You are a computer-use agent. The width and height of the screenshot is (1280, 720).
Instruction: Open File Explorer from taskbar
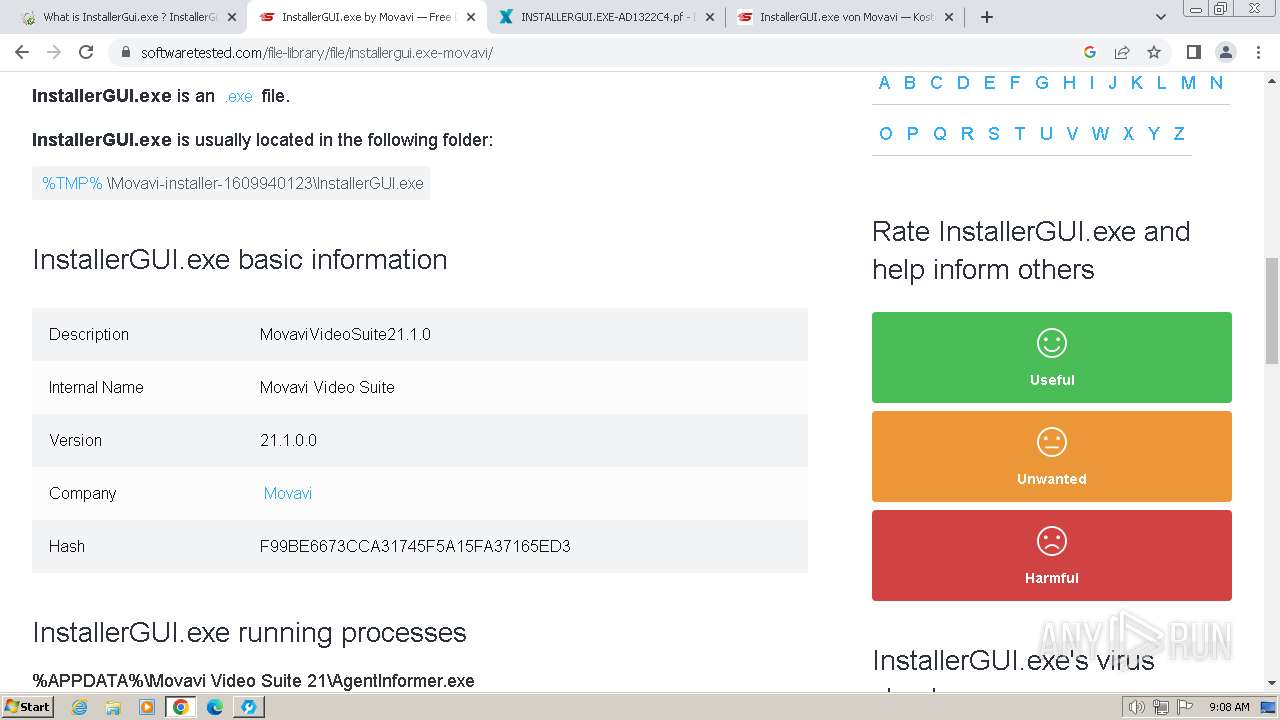point(113,707)
